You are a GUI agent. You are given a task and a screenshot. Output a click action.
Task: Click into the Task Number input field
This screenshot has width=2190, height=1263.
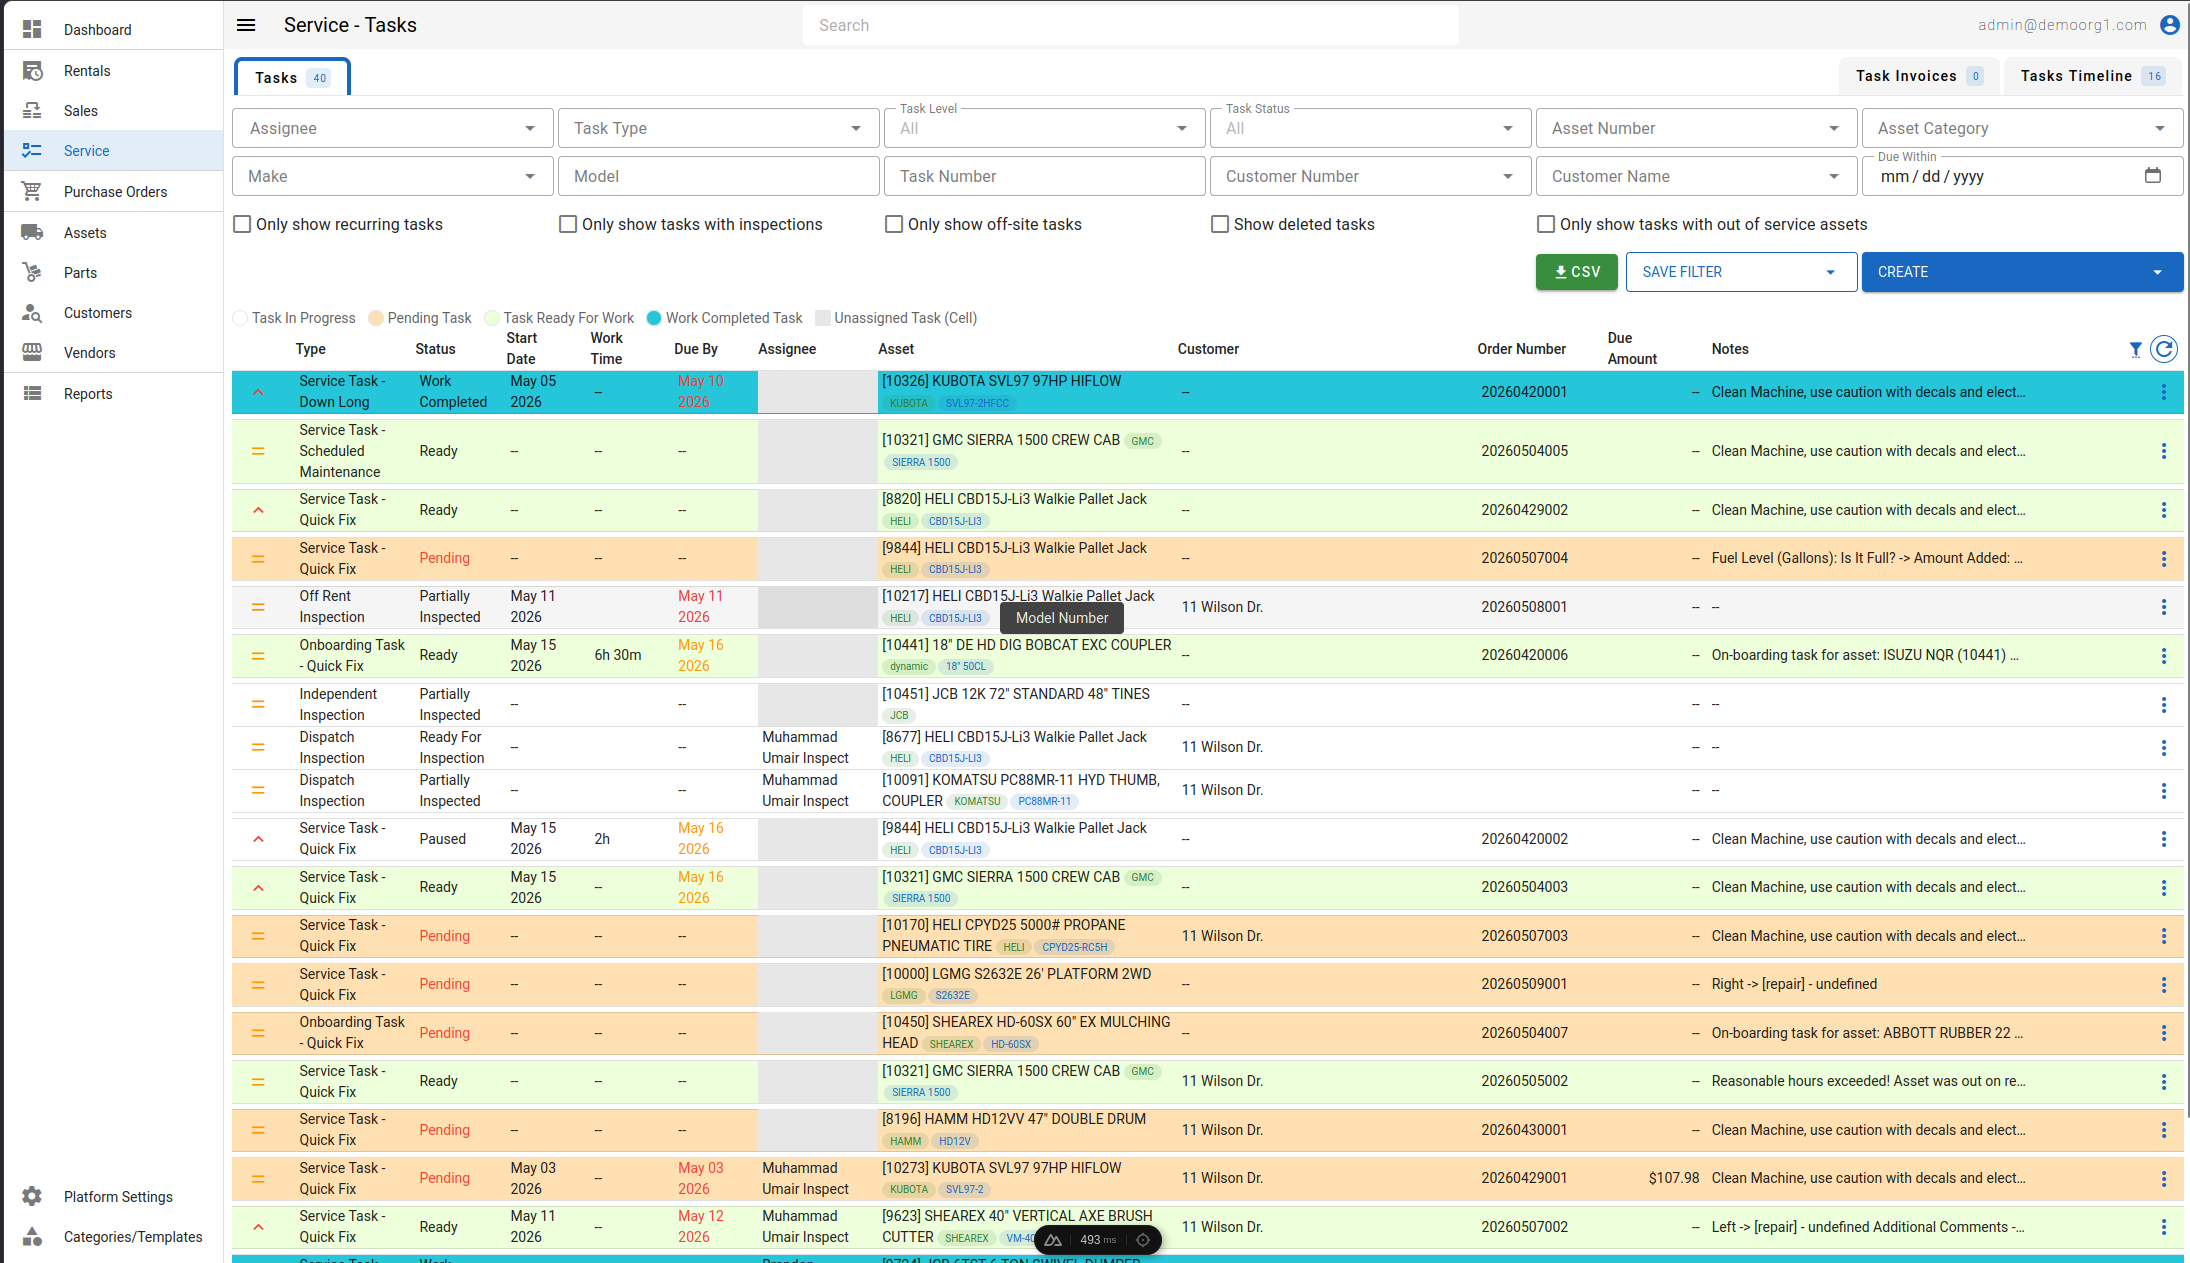click(x=1045, y=176)
